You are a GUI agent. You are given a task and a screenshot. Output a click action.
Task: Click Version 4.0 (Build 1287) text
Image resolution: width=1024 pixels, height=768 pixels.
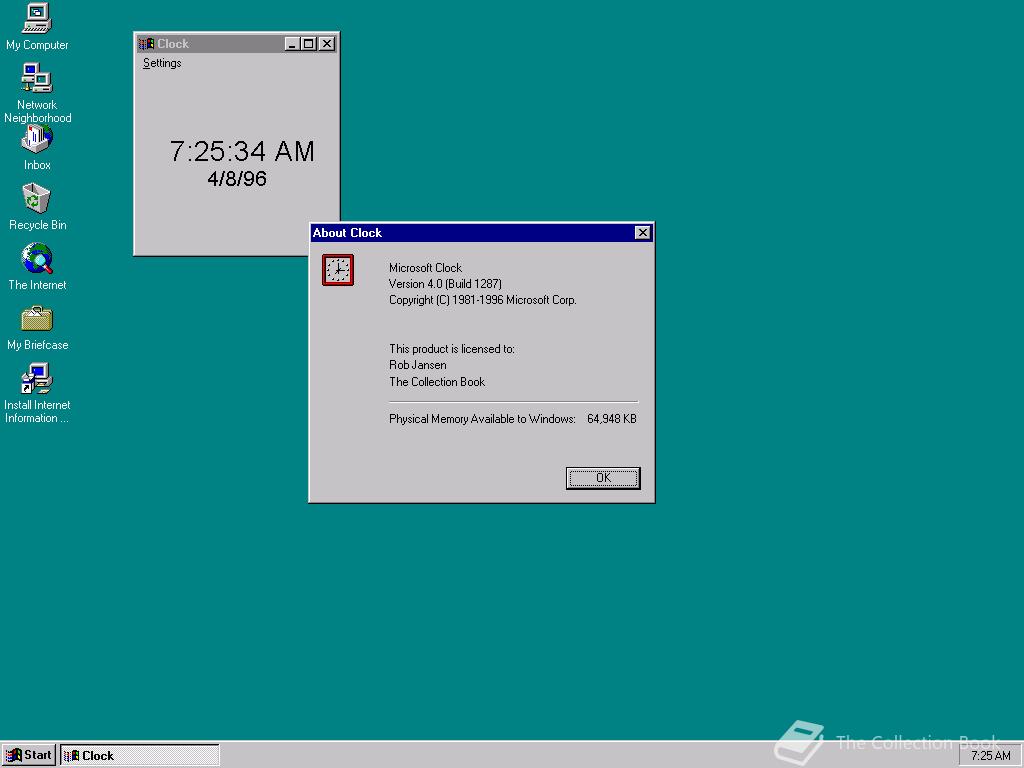pyautogui.click(x=445, y=284)
